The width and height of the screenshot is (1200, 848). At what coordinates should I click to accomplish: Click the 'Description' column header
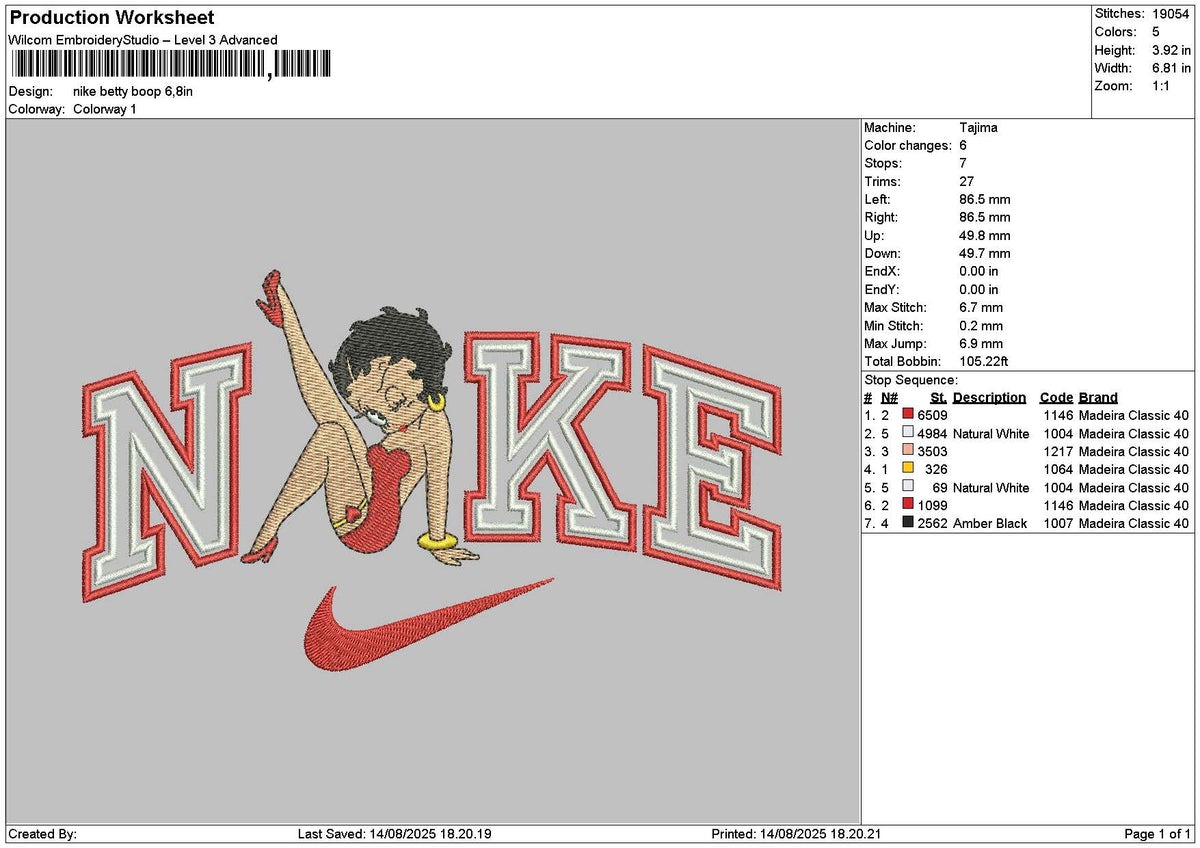pos(989,397)
